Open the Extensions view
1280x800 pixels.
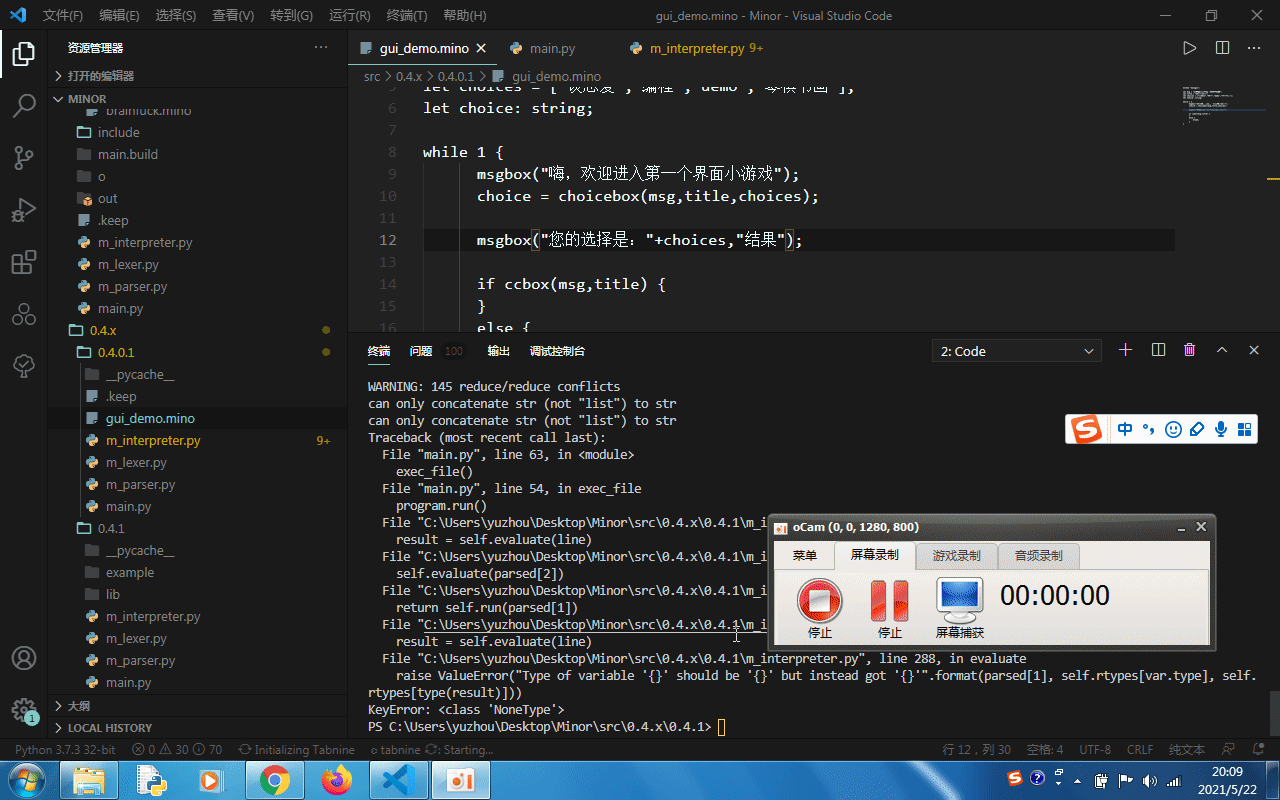click(x=24, y=262)
